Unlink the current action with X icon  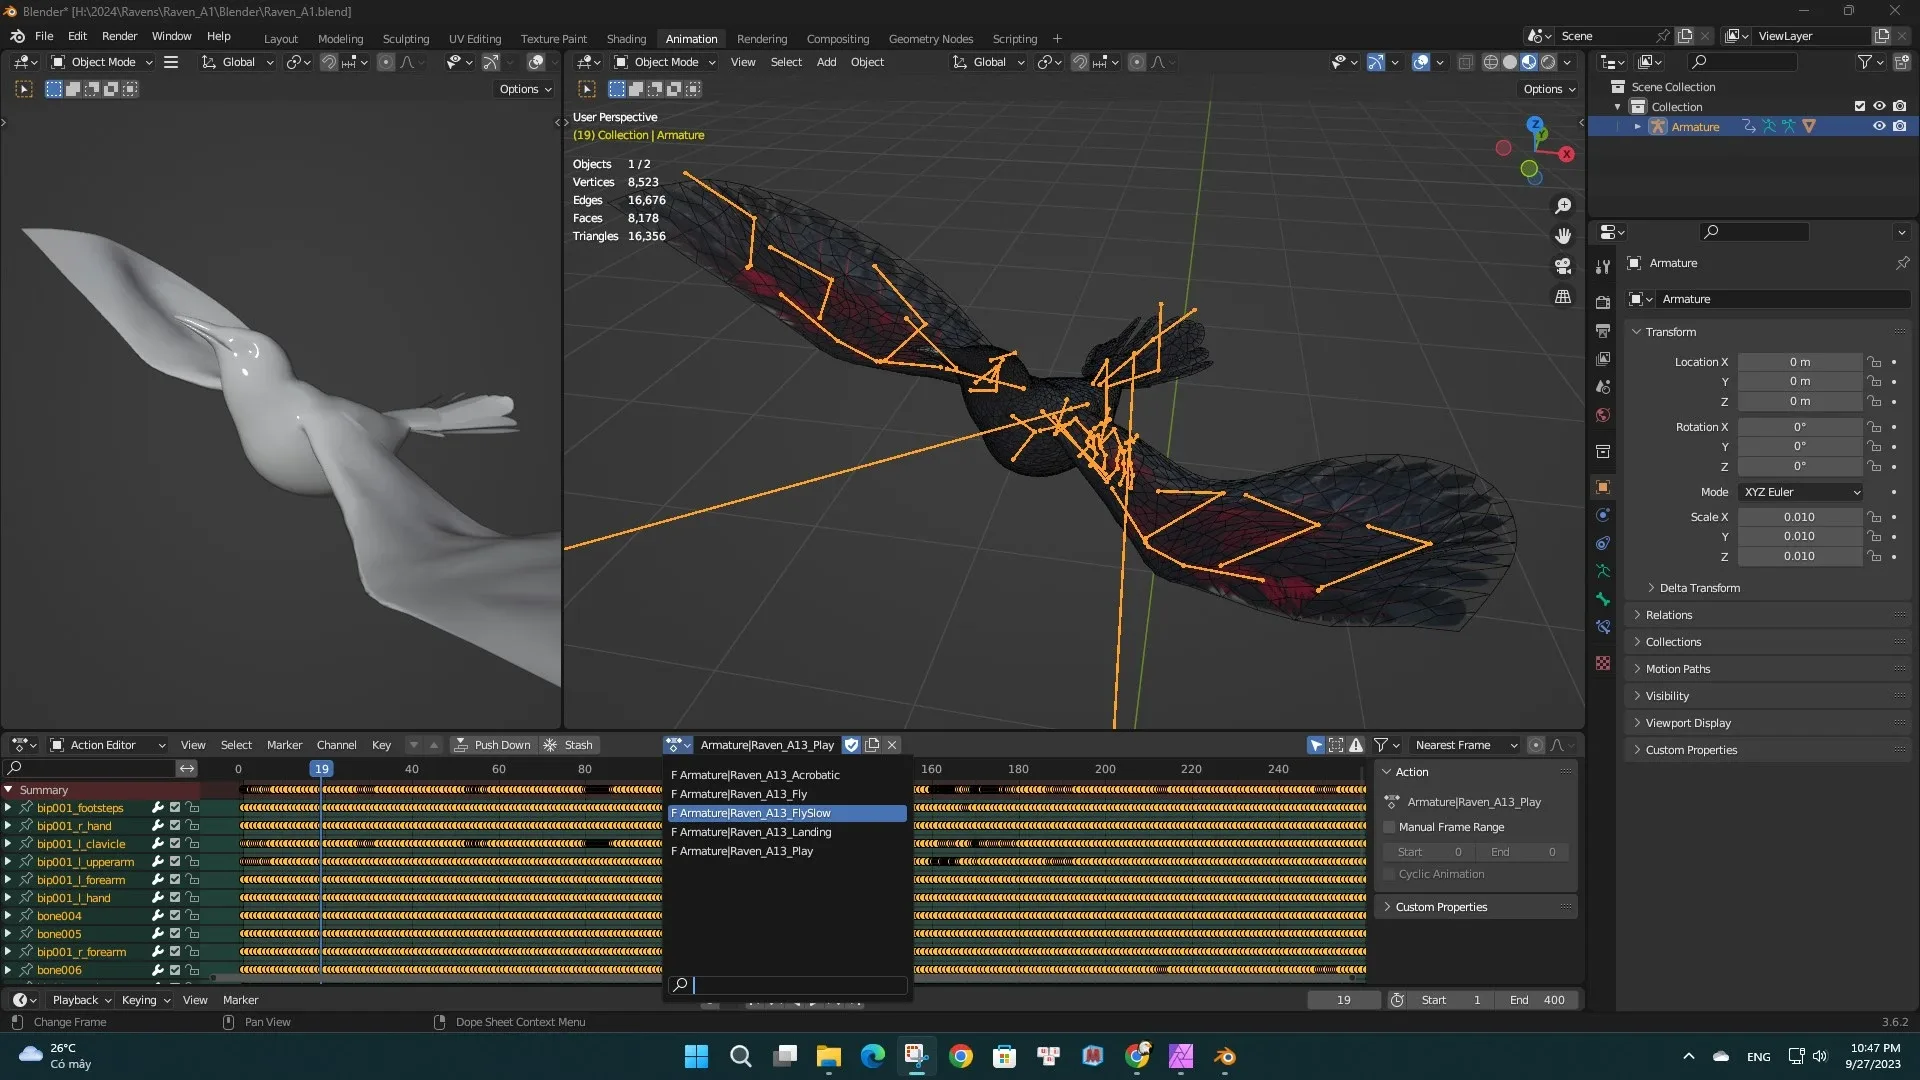pos(892,745)
